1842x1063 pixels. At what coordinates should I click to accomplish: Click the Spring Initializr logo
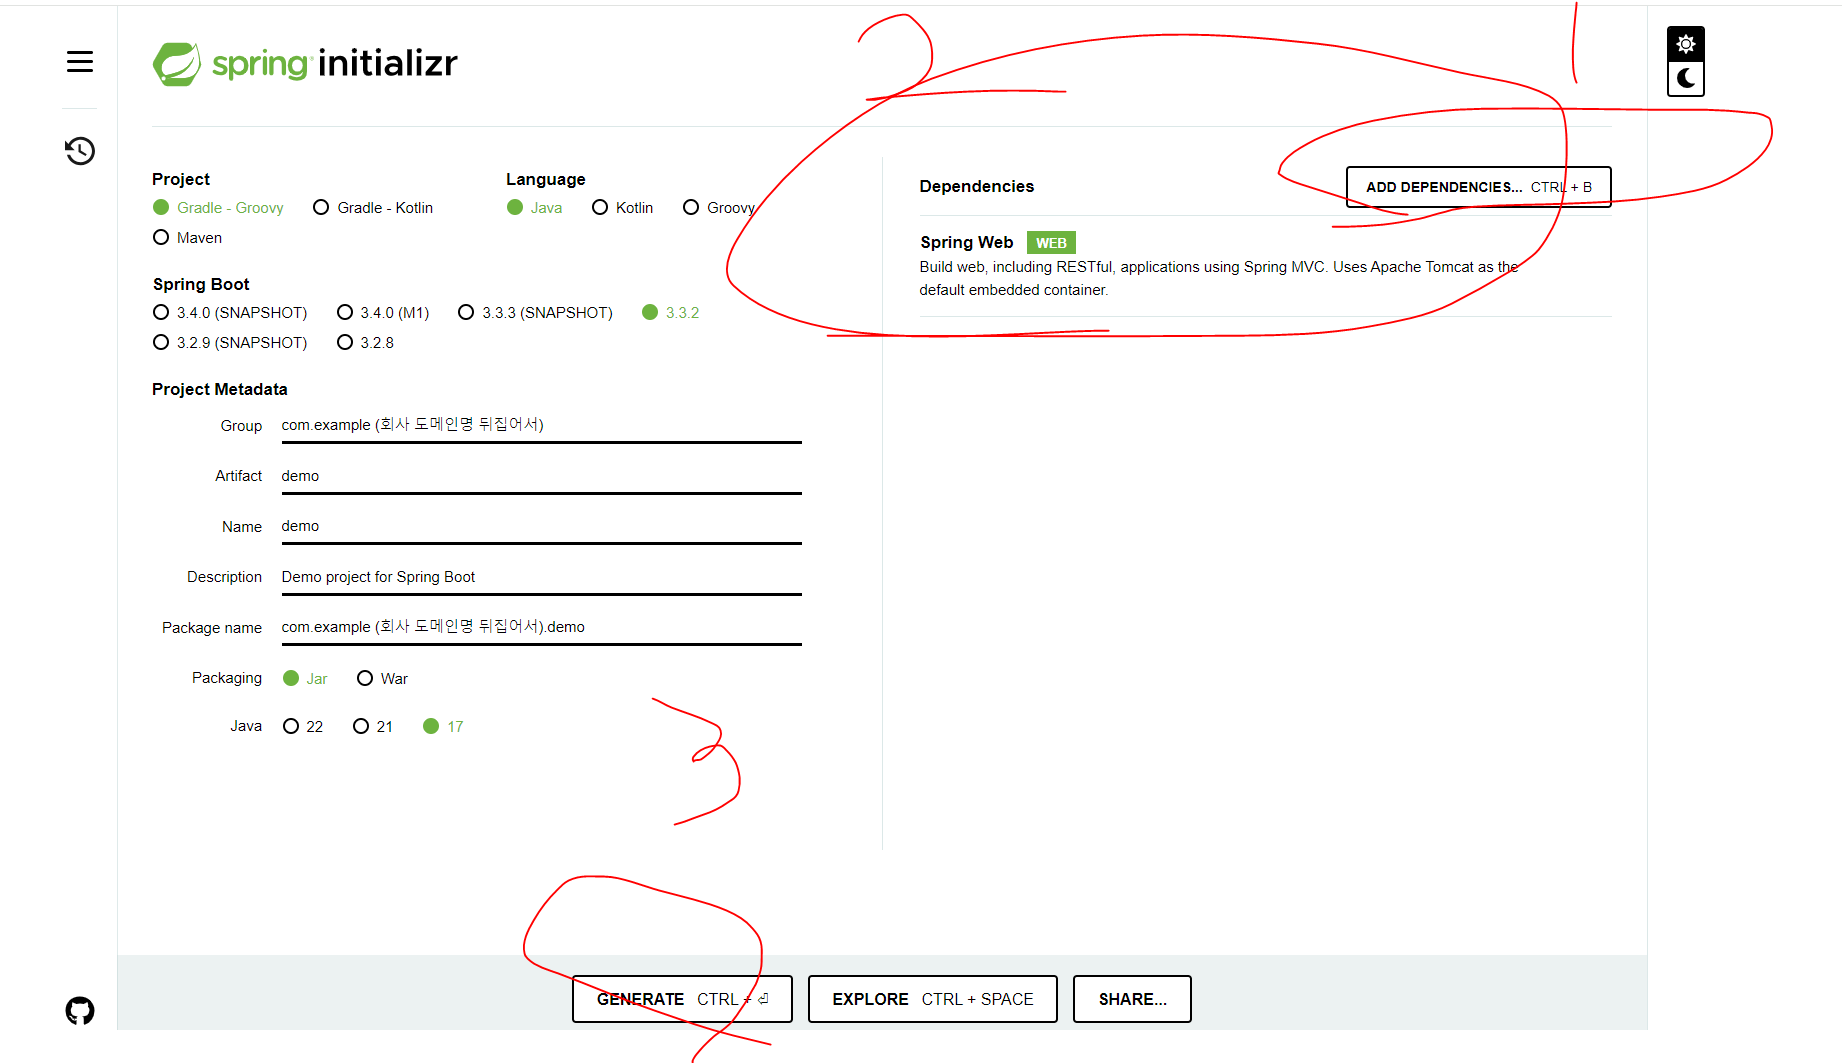pos(305,64)
